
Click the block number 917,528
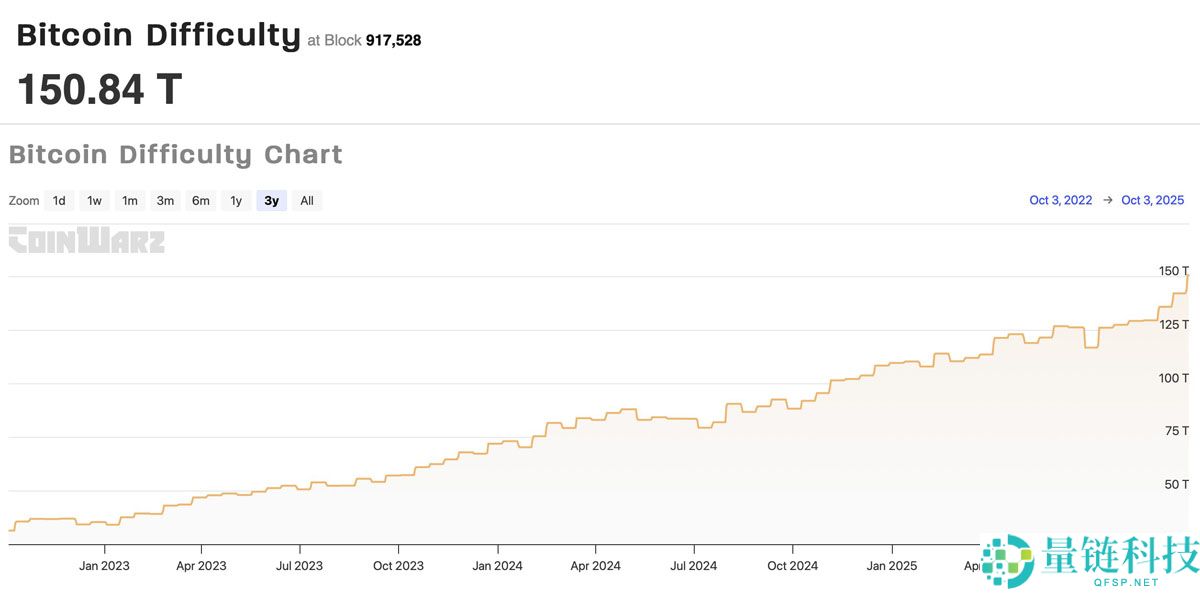coord(396,40)
